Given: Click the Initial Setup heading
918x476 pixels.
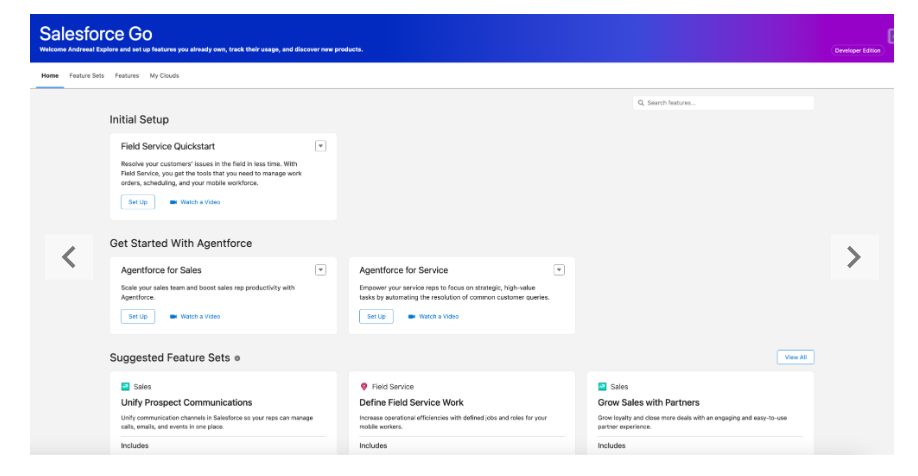Looking at the screenshot, I should point(139,119).
